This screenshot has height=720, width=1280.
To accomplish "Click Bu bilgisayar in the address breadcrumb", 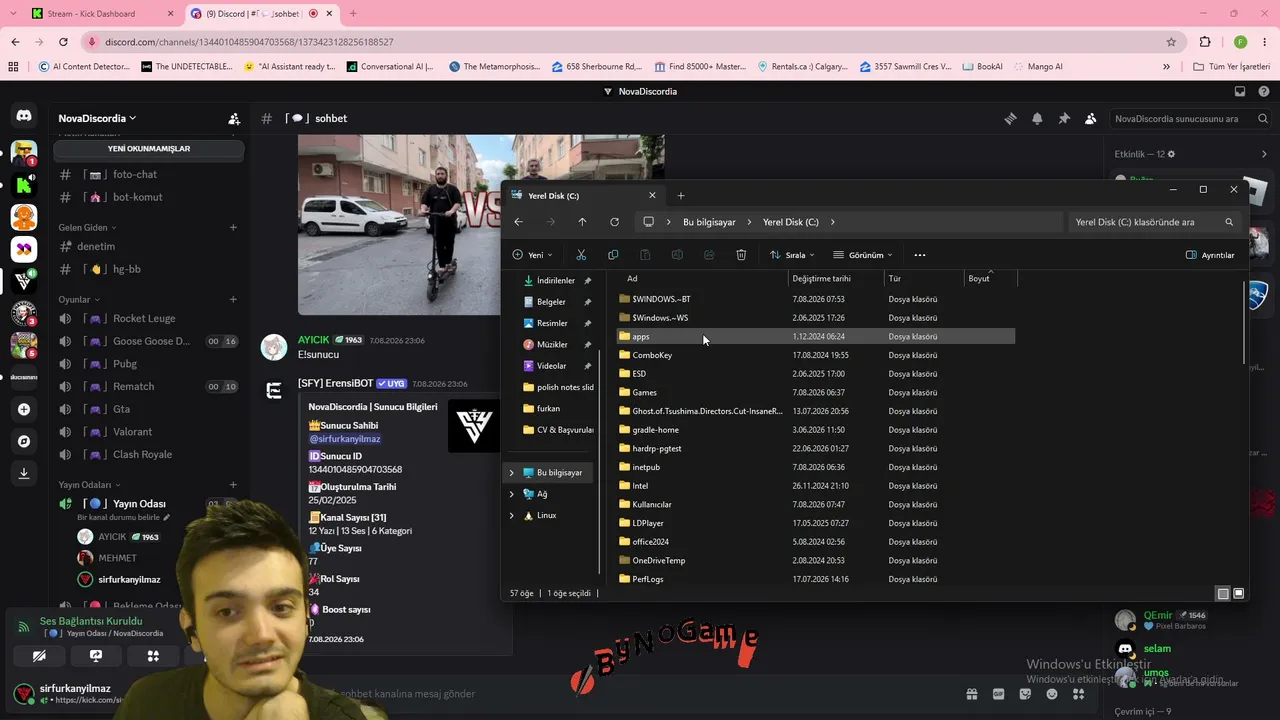I will coord(709,222).
